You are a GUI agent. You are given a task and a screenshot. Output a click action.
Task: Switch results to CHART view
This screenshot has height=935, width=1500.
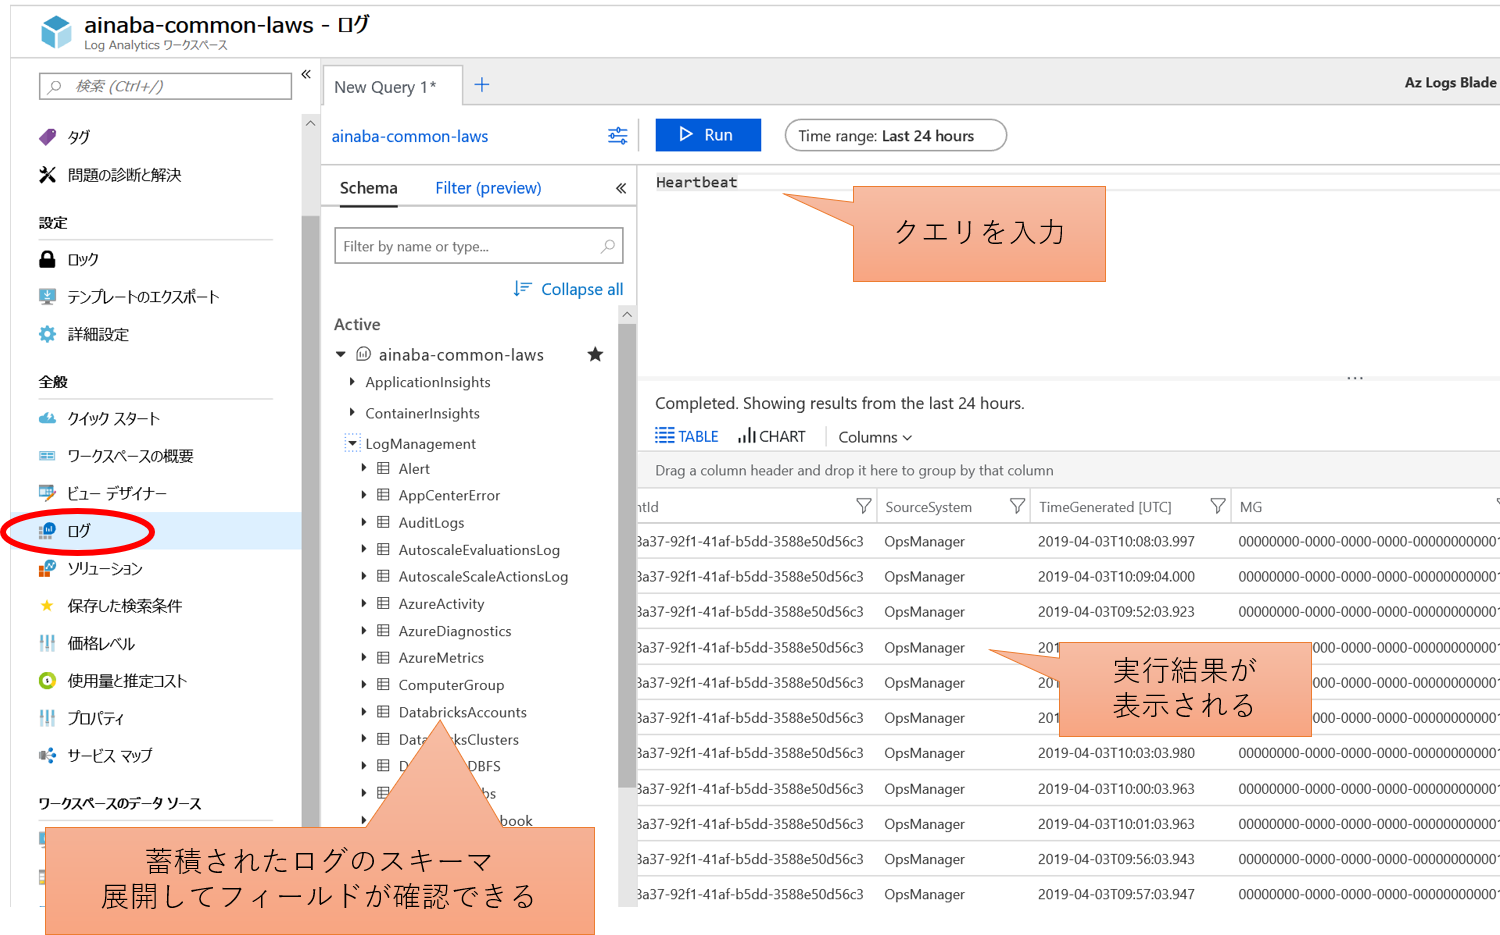(x=771, y=436)
